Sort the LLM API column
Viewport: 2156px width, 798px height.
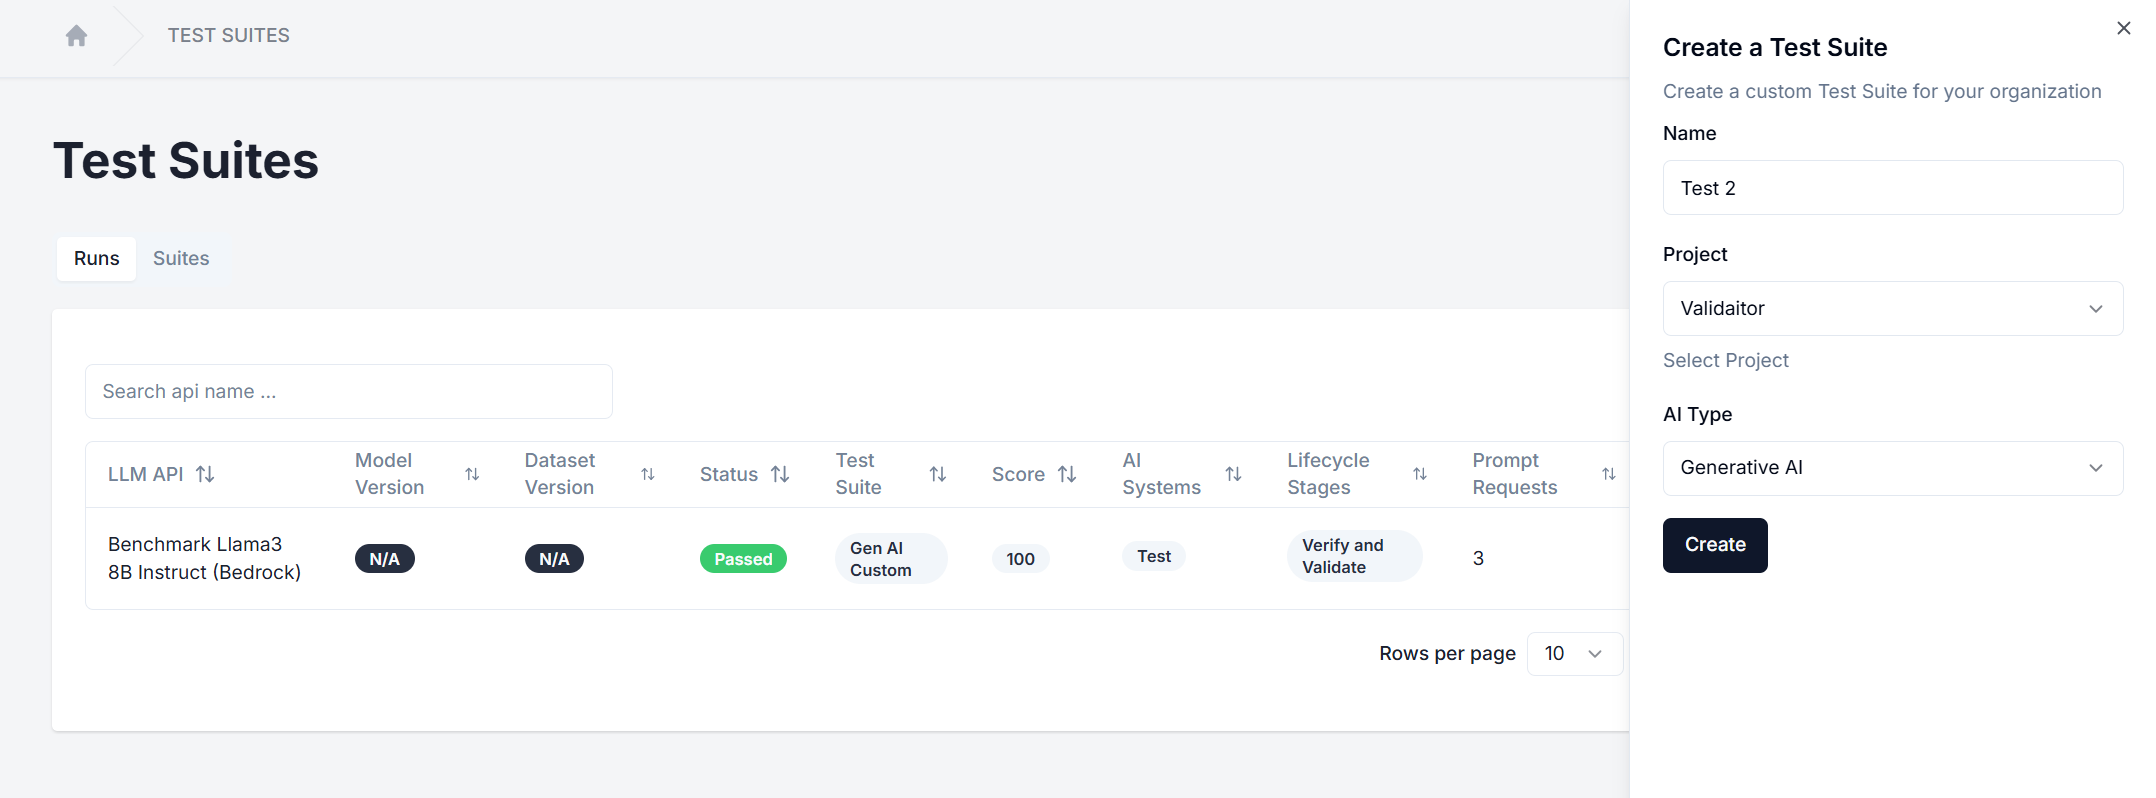coord(207,474)
